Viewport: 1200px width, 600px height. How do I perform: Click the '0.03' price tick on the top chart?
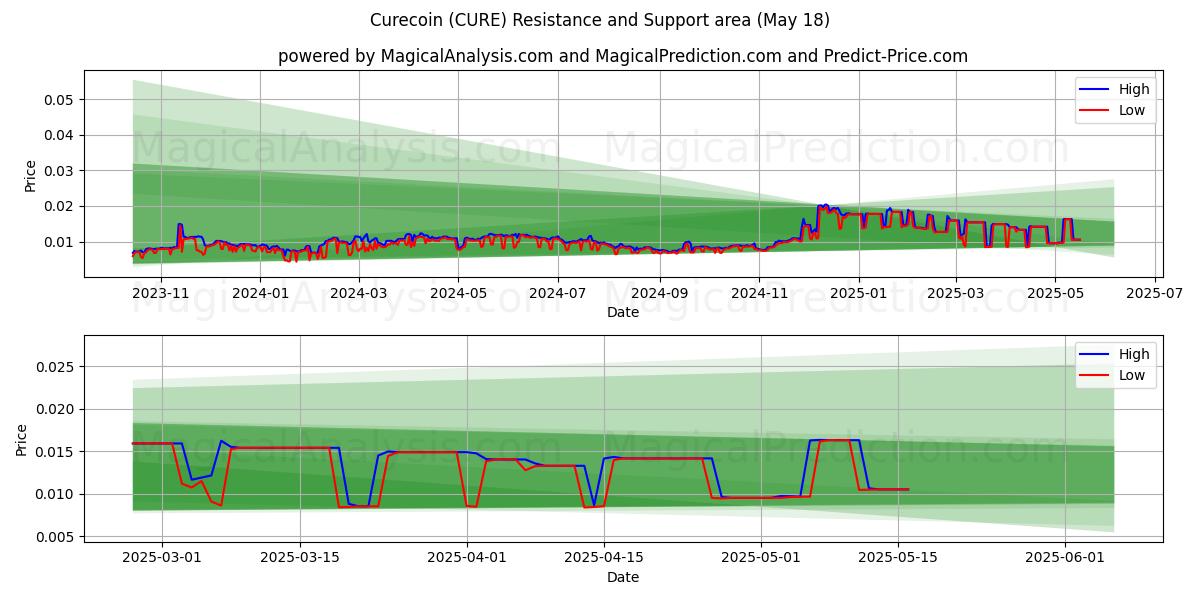(x=60, y=171)
